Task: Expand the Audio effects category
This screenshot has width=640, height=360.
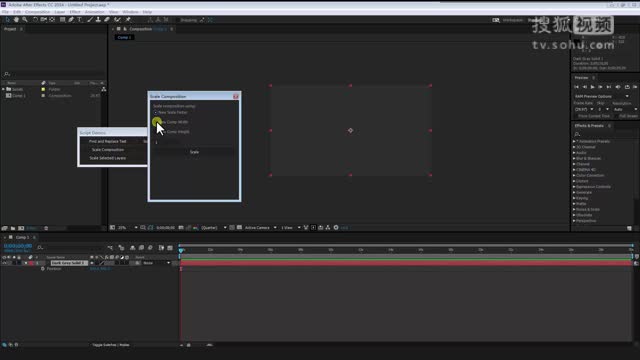Action: pyautogui.click(x=574, y=153)
